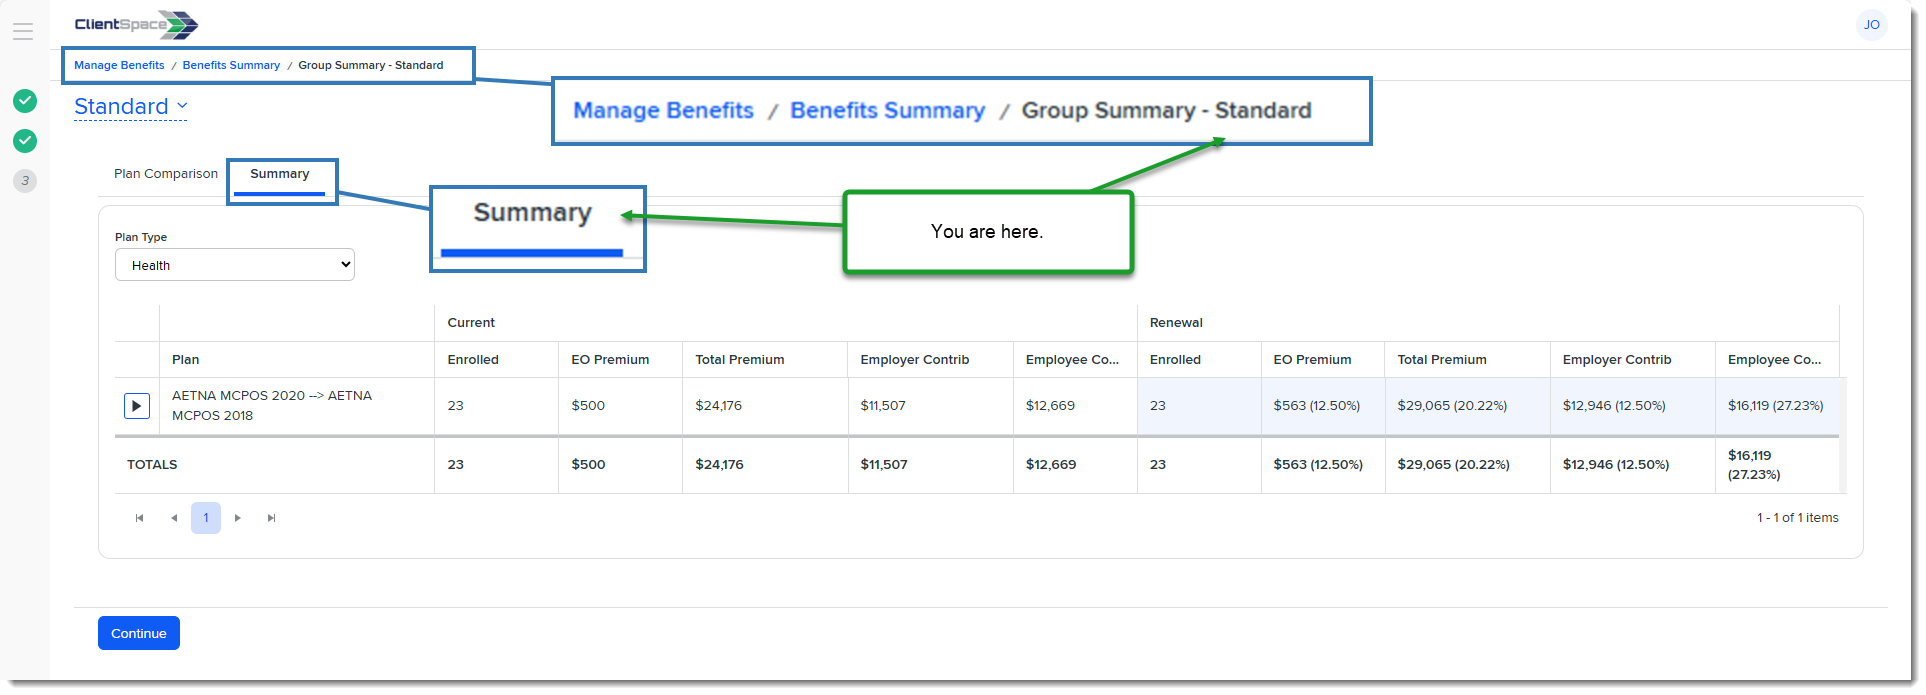Select page 1 in the pager
This screenshot has width=1926, height=695.
tap(206, 518)
